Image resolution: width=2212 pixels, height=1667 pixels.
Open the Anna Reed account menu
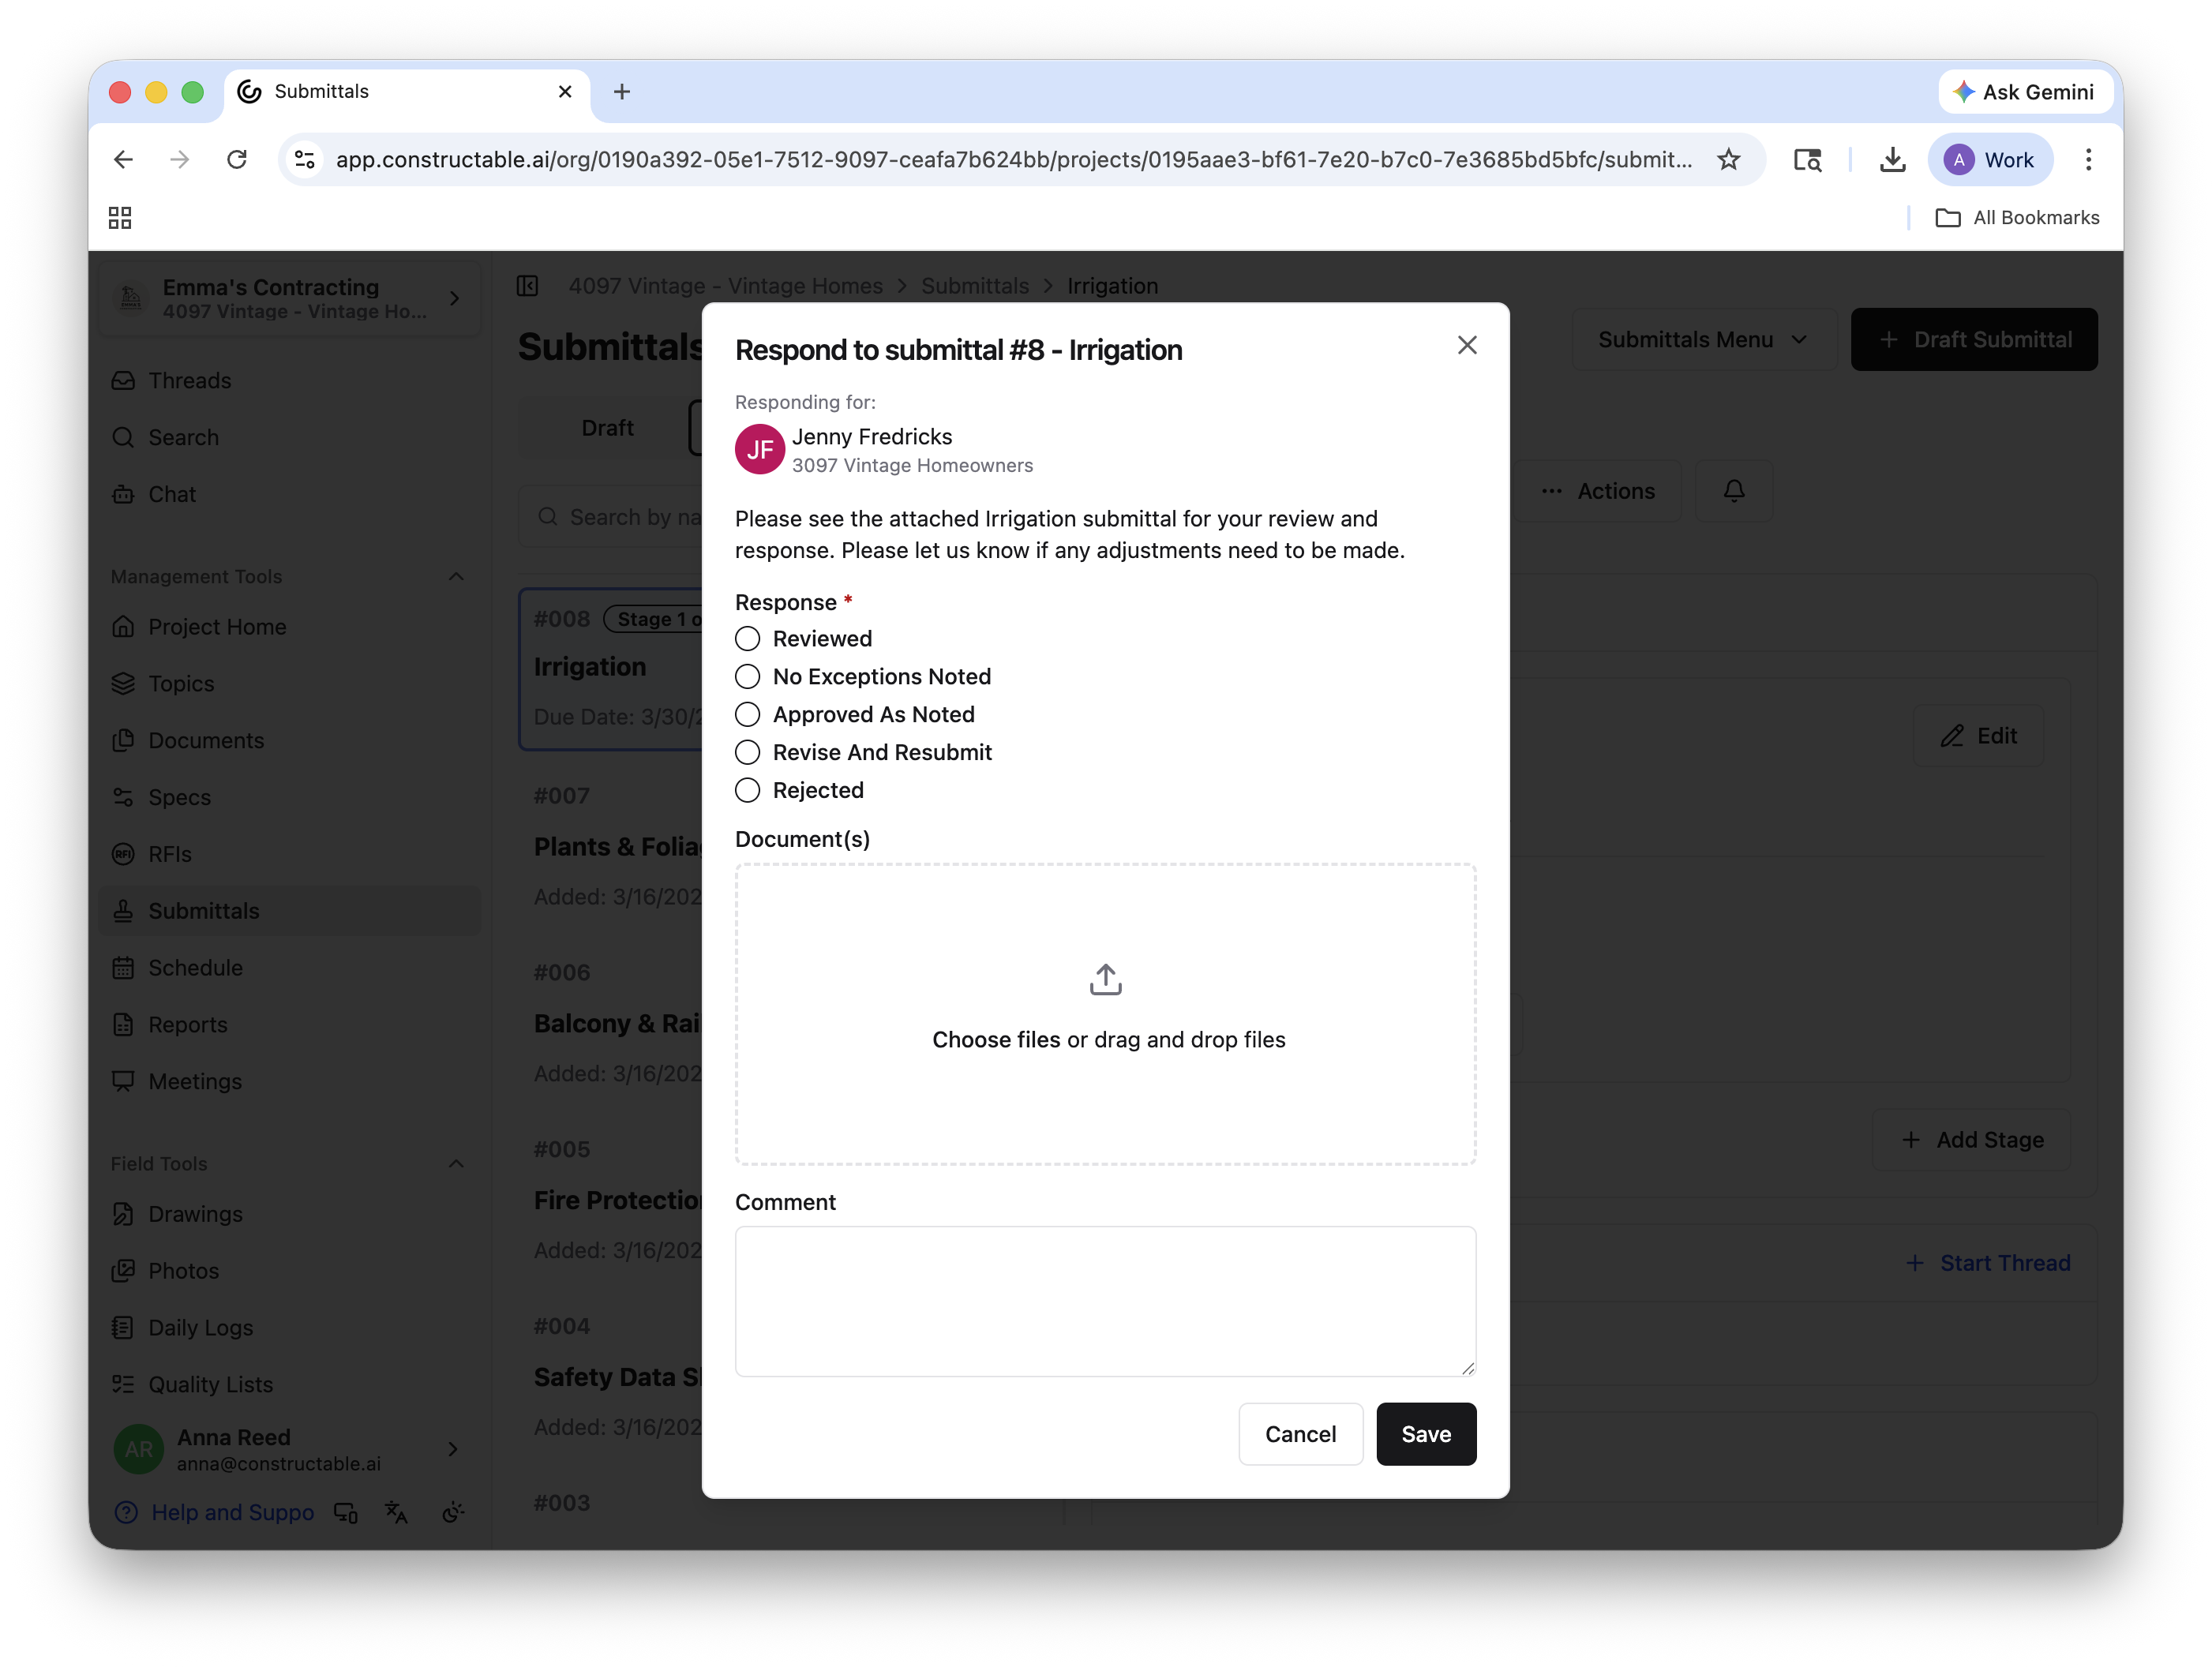[290, 1449]
